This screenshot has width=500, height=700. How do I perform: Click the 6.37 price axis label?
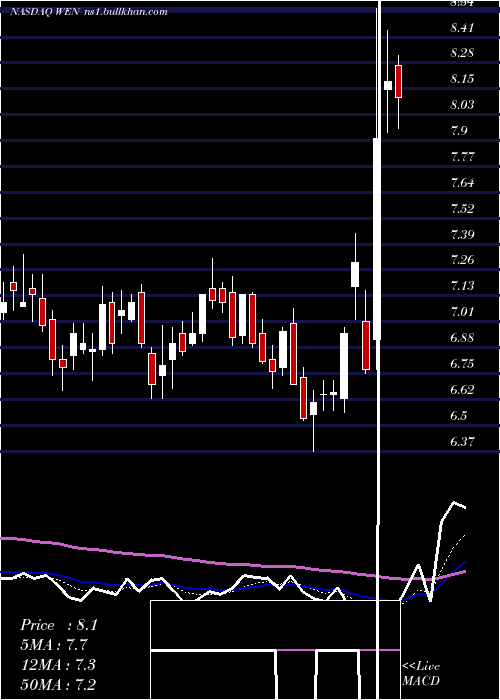[x=462, y=442]
